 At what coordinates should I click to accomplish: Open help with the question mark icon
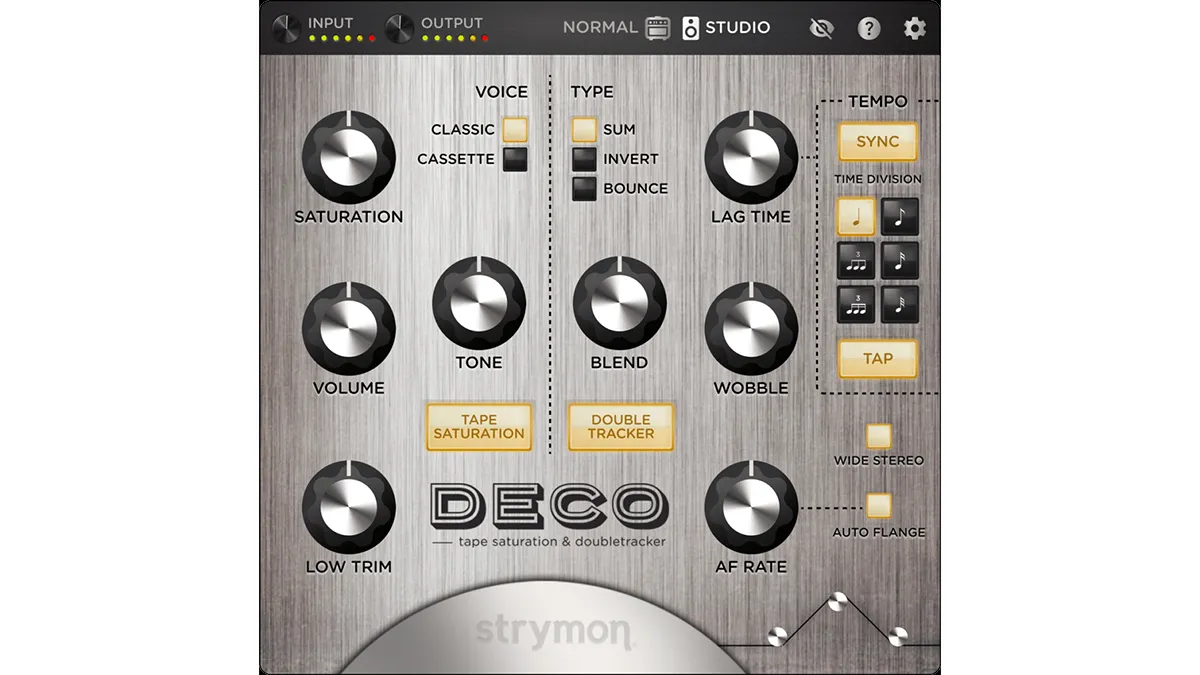869,28
